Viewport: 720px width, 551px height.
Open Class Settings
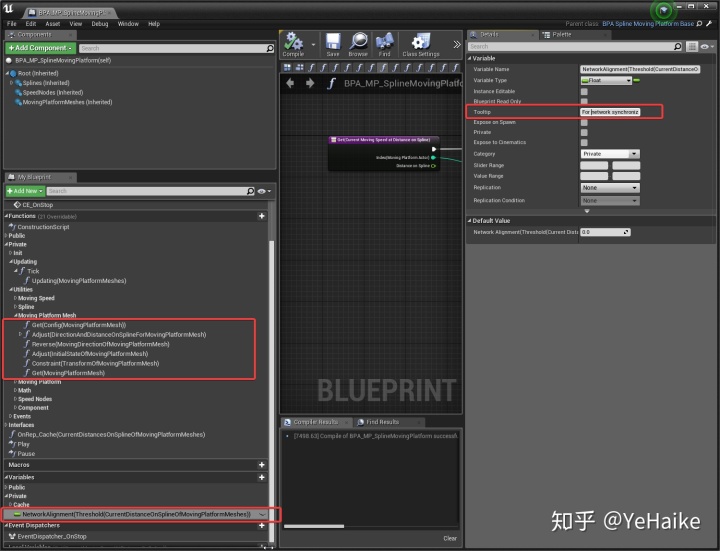click(421, 45)
